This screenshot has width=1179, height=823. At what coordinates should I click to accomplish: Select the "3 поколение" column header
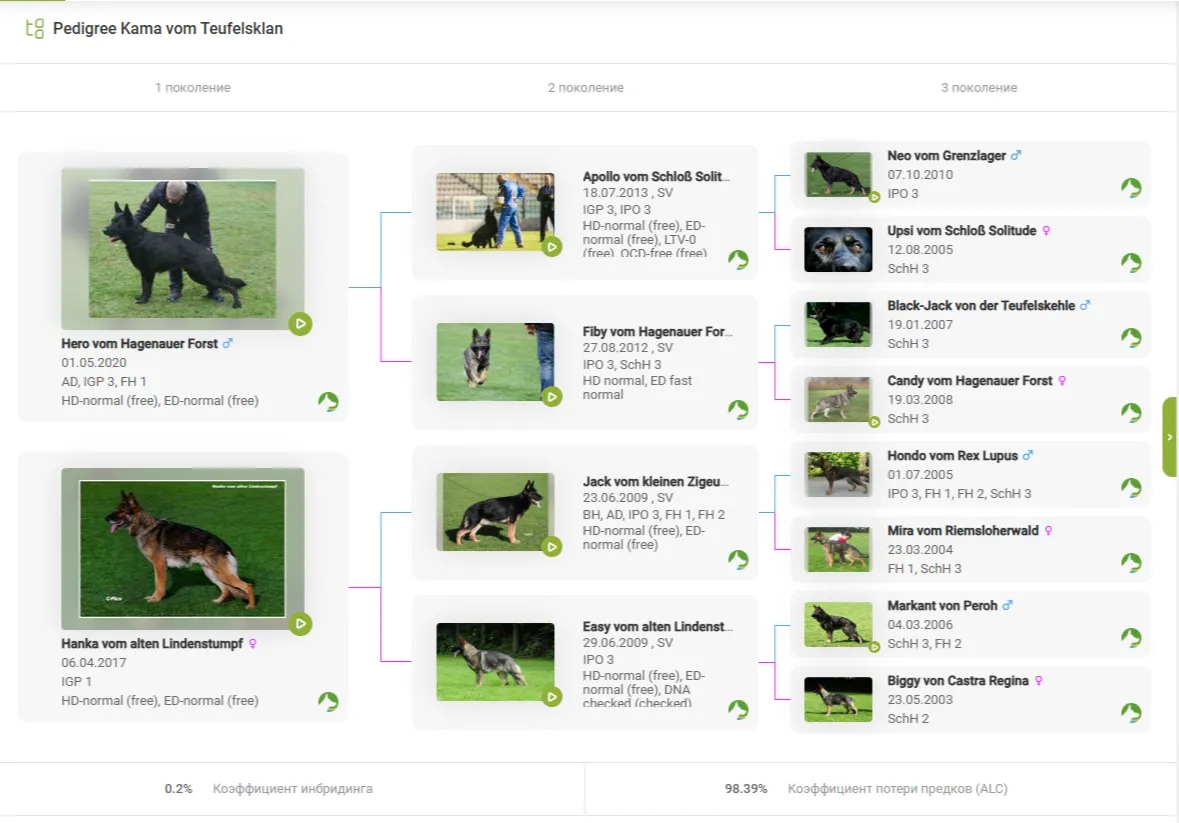(978, 88)
